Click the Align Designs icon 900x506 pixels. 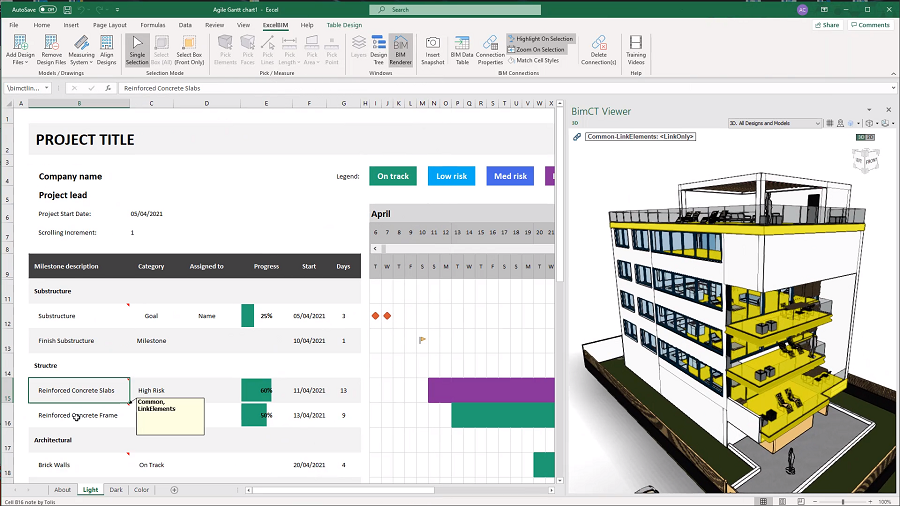(x=107, y=43)
